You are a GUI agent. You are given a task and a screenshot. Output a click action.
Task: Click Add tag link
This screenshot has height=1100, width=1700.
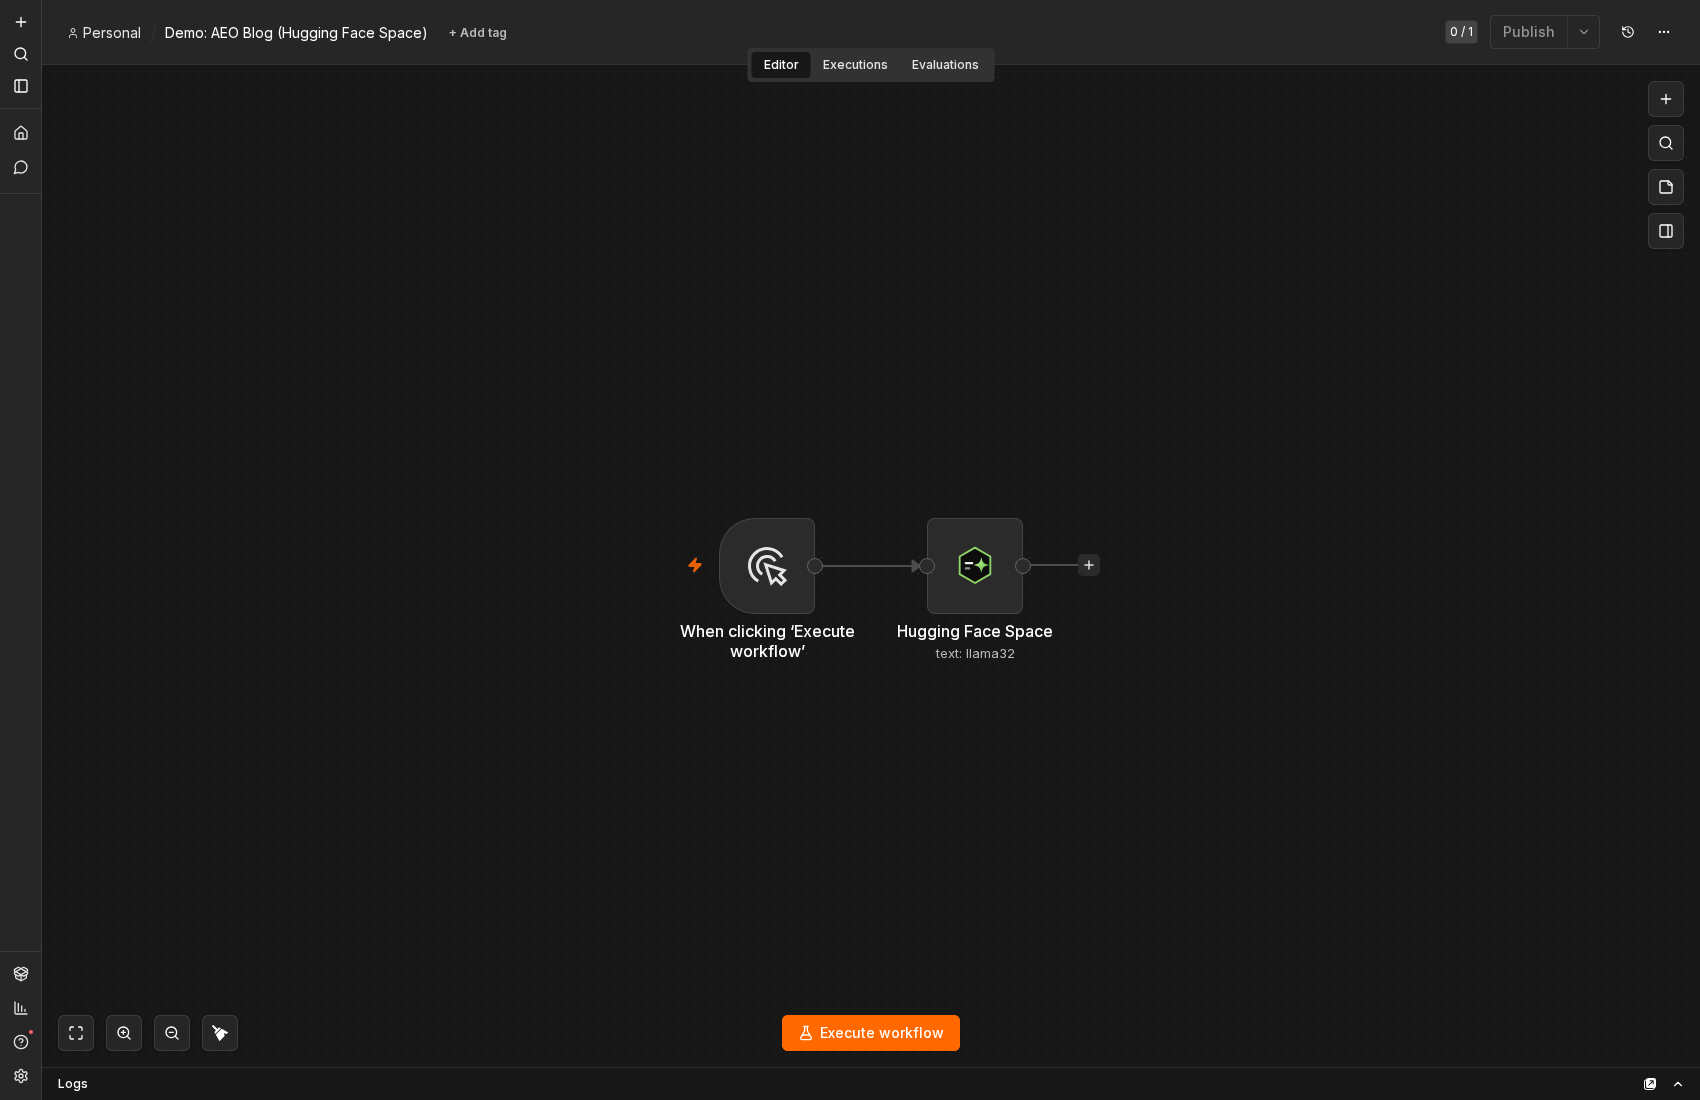[478, 33]
